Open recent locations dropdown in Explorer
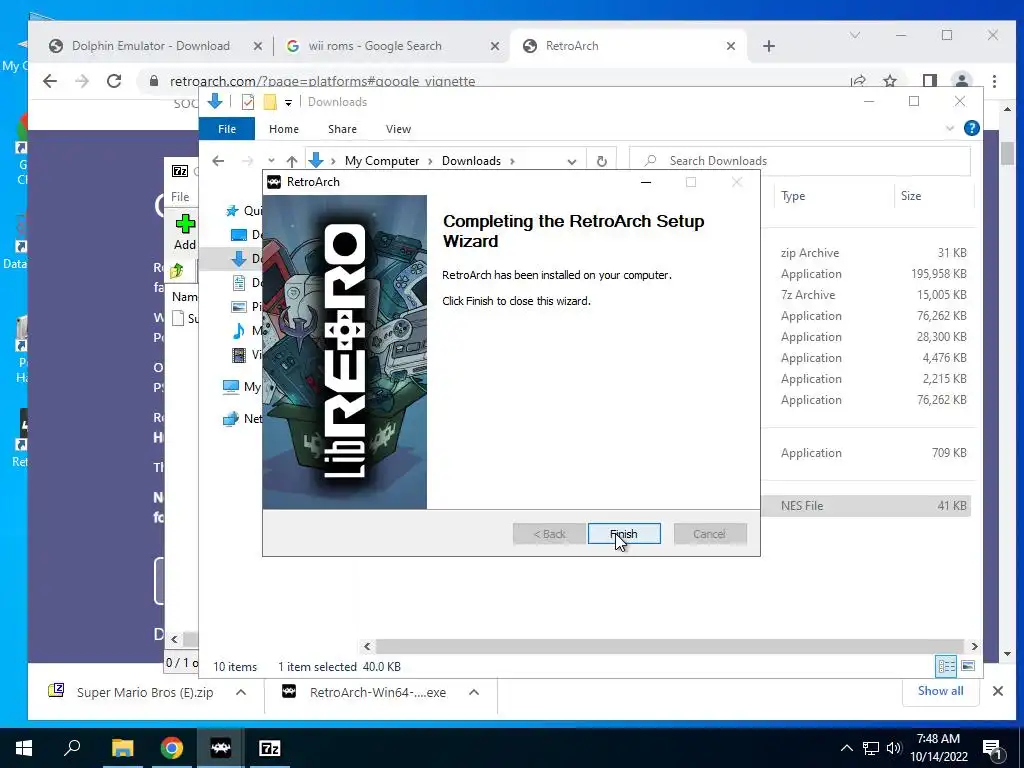This screenshot has width=1024, height=768. point(271,161)
